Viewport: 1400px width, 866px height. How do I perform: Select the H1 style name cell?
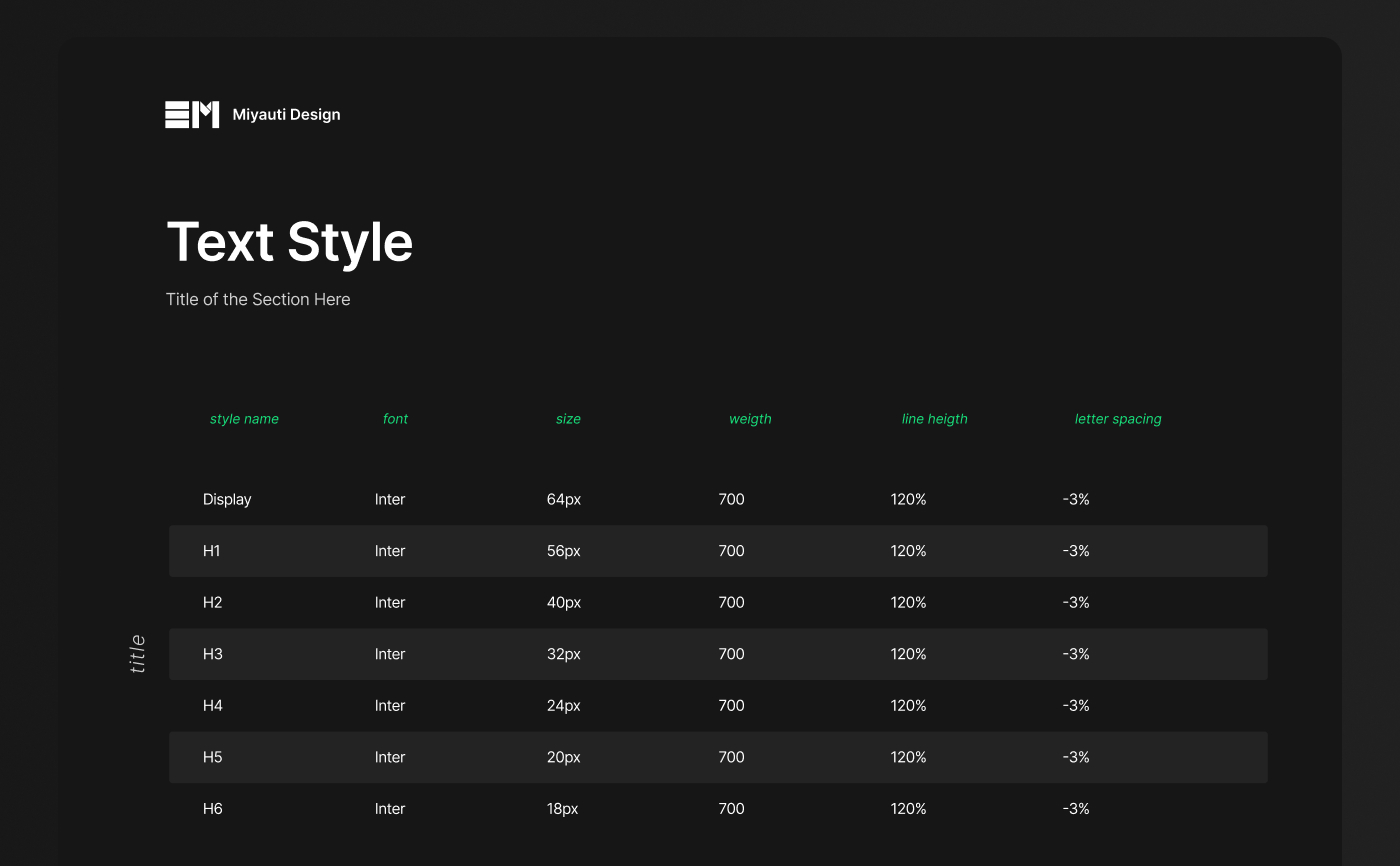pyautogui.click(x=211, y=551)
